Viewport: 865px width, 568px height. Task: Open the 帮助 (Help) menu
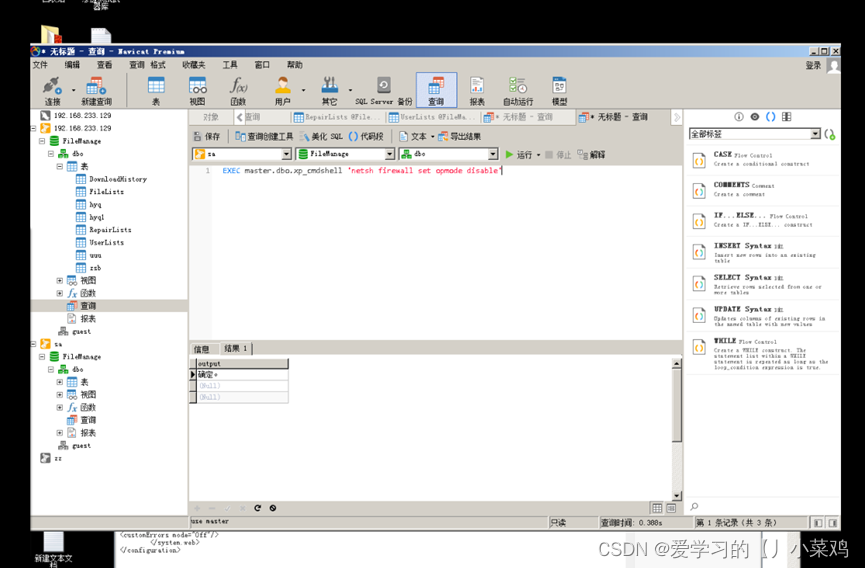pyautogui.click(x=295, y=65)
